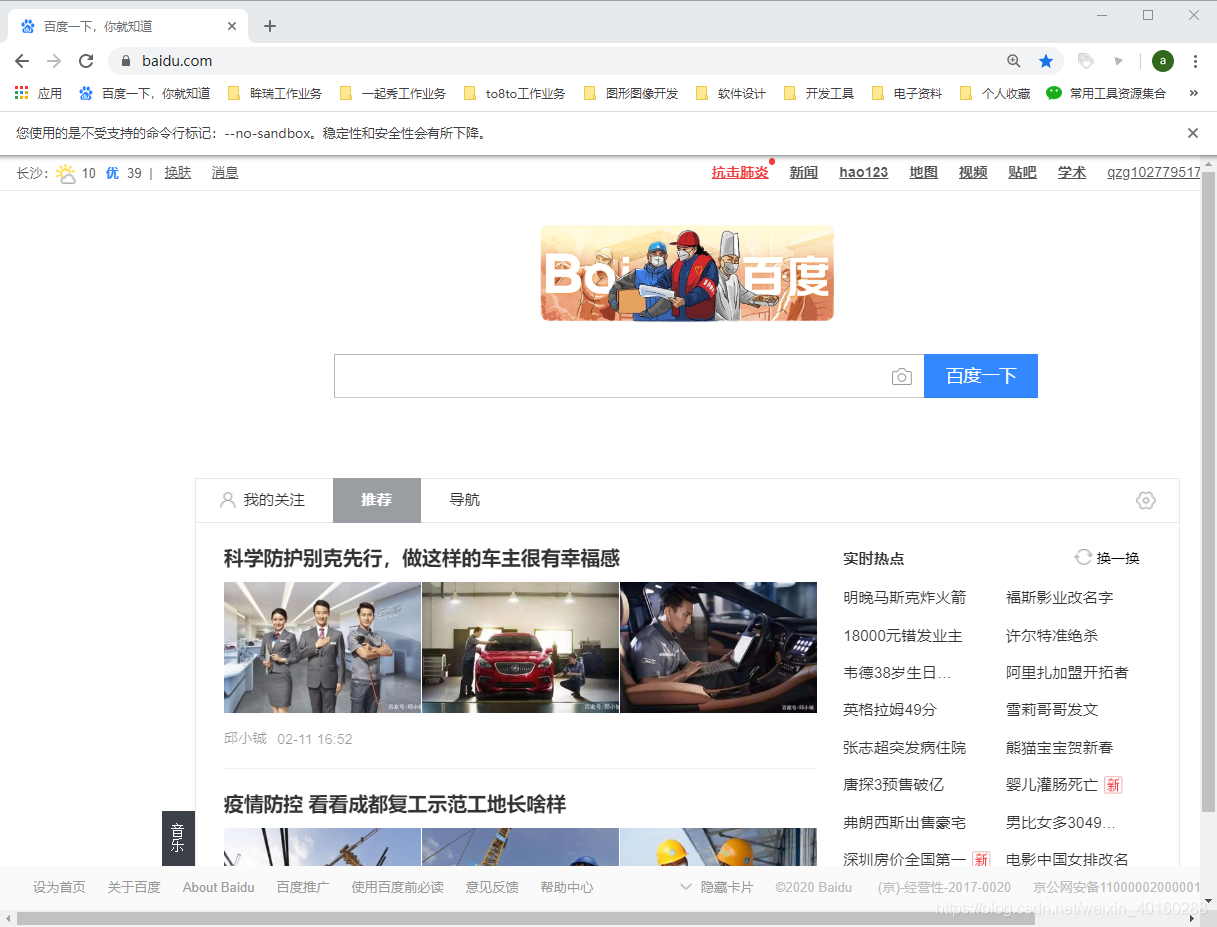Viewport: 1217px width, 927px height.
Task: Click the camera image search icon
Action: (902, 377)
